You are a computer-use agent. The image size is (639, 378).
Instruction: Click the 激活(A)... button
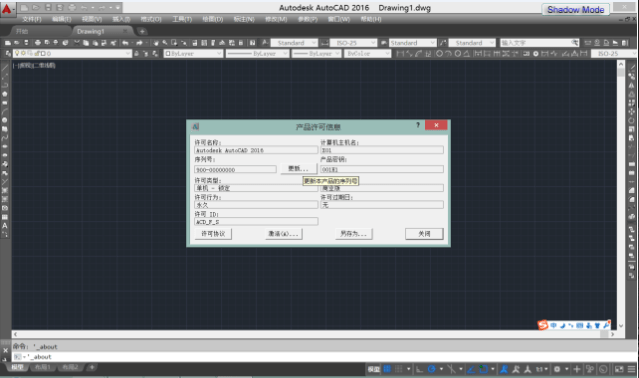(x=284, y=234)
